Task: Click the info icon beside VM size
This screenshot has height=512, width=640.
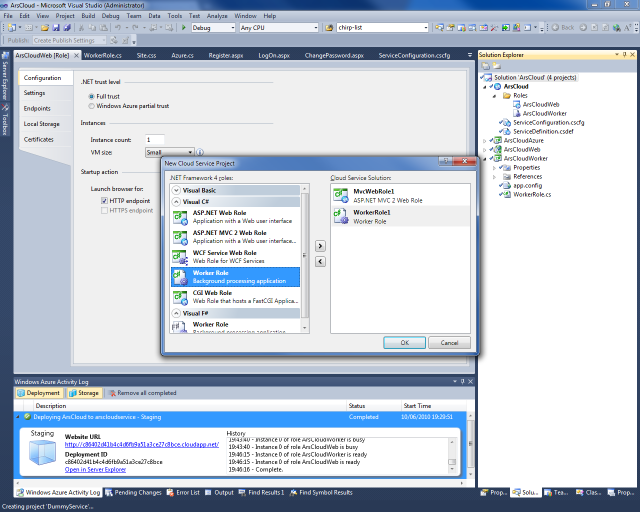Action: pyautogui.click(x=200, y=152)
